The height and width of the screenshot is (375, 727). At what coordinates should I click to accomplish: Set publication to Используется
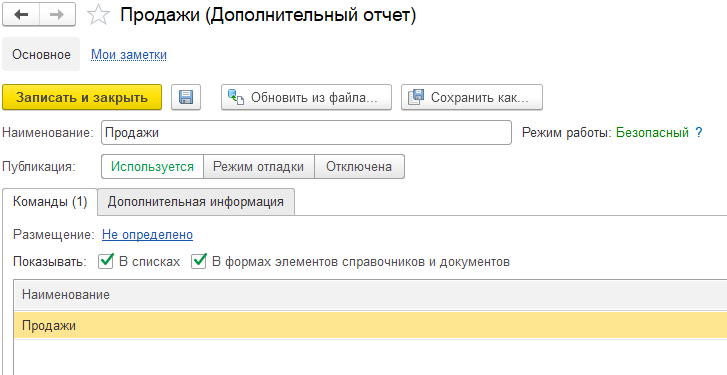pyautogui.click(x=153, y=166)
